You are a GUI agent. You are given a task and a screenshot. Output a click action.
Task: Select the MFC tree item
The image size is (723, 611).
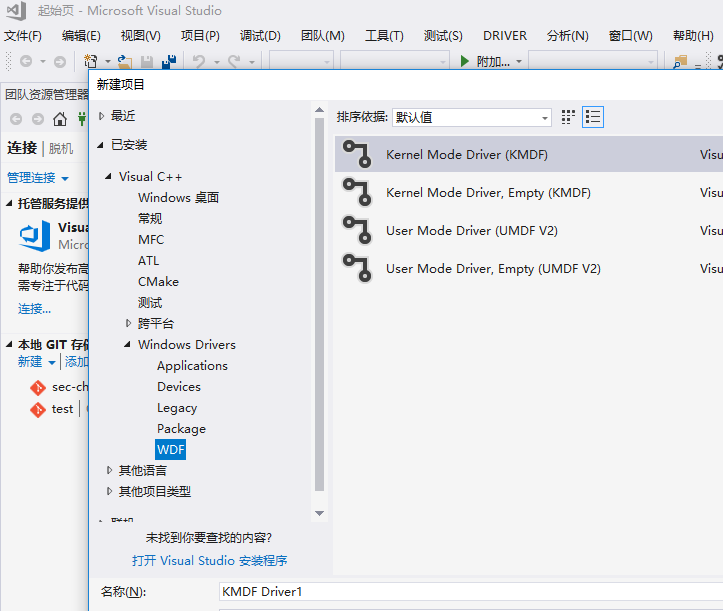click(x=151, y=240)
